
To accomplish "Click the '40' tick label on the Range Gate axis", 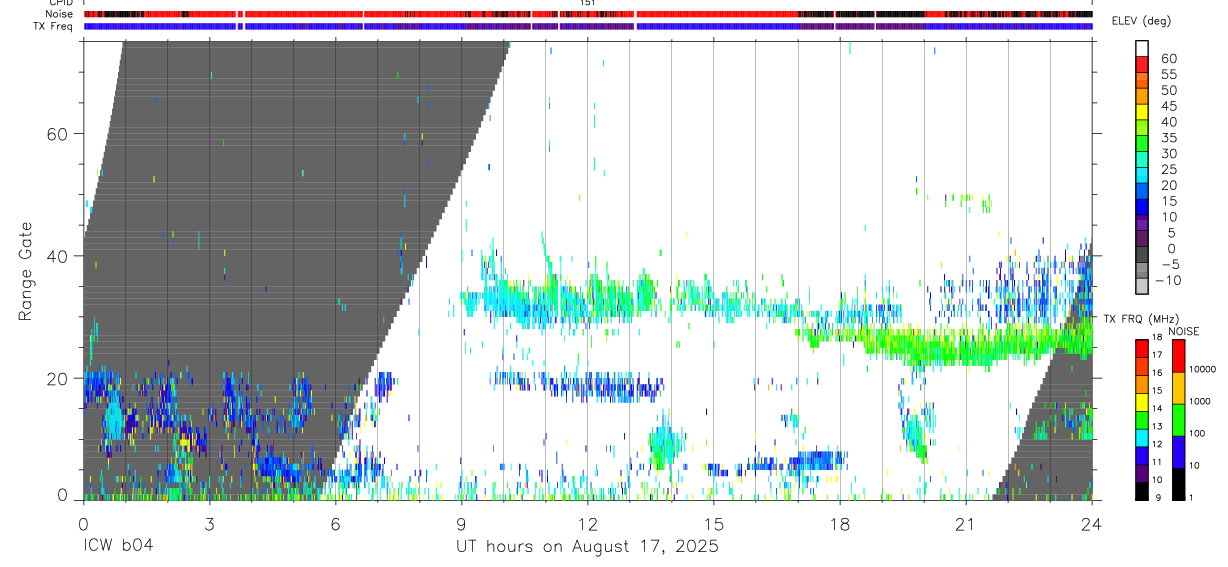I will pyautogui.click(x=55, y=256).
